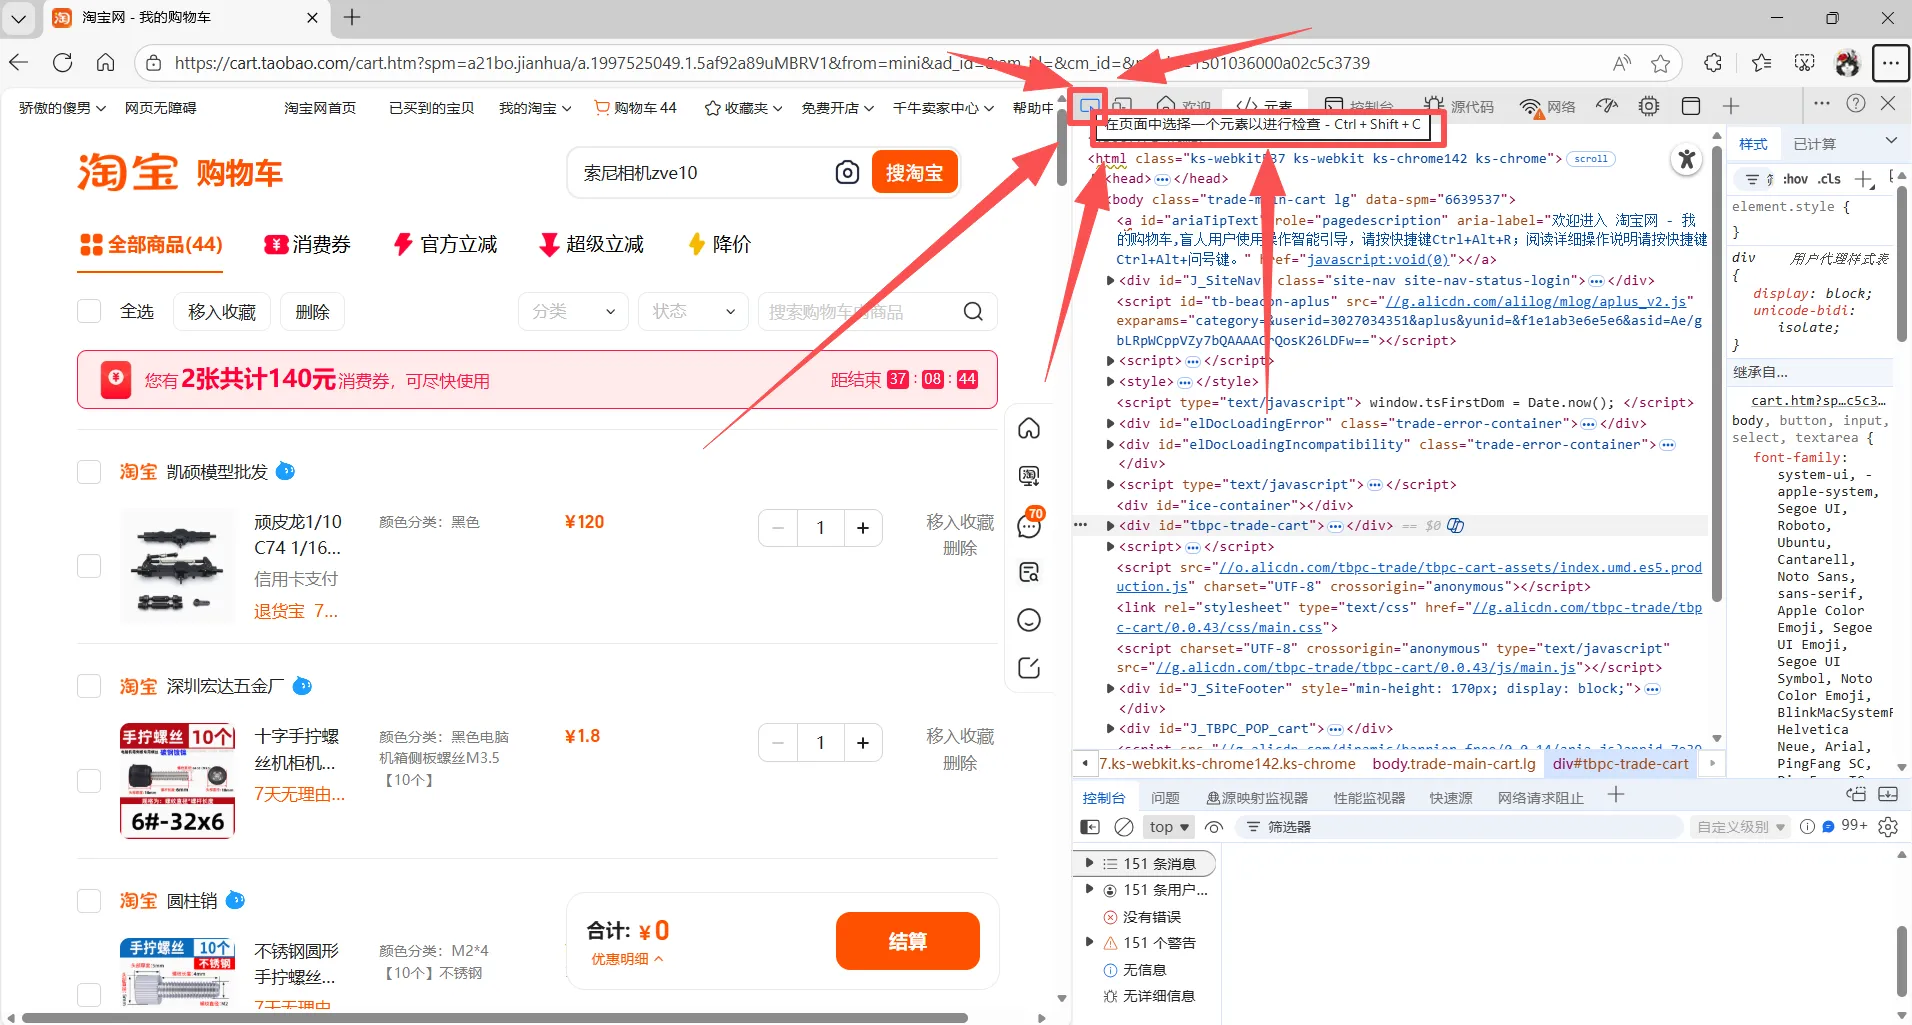The image size is (1912, 1025).
Task: Open the 分类 category dropdown
Action: [x=573, y=311]
